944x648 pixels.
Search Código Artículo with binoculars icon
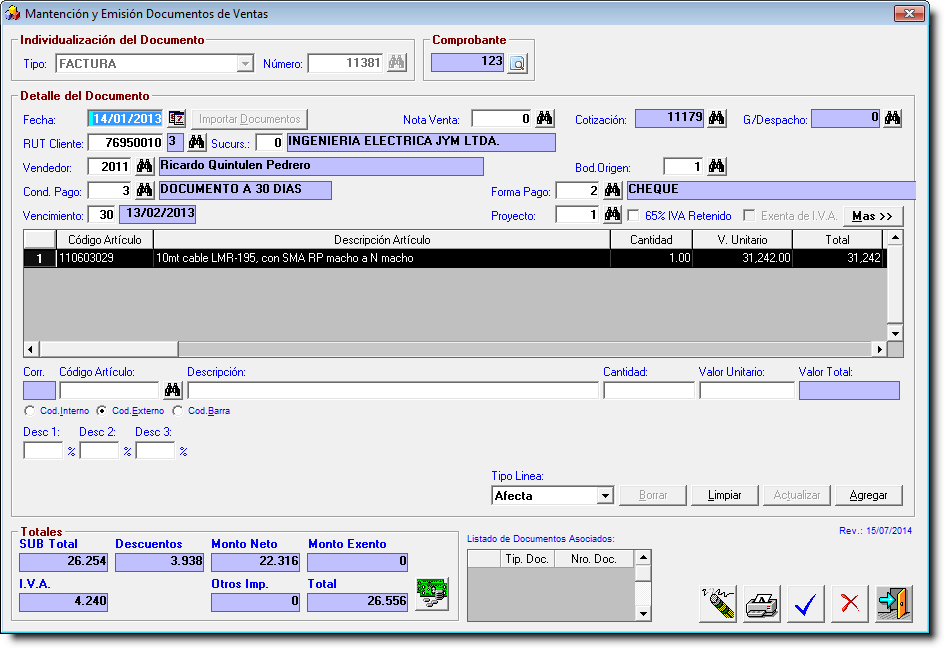173,390
